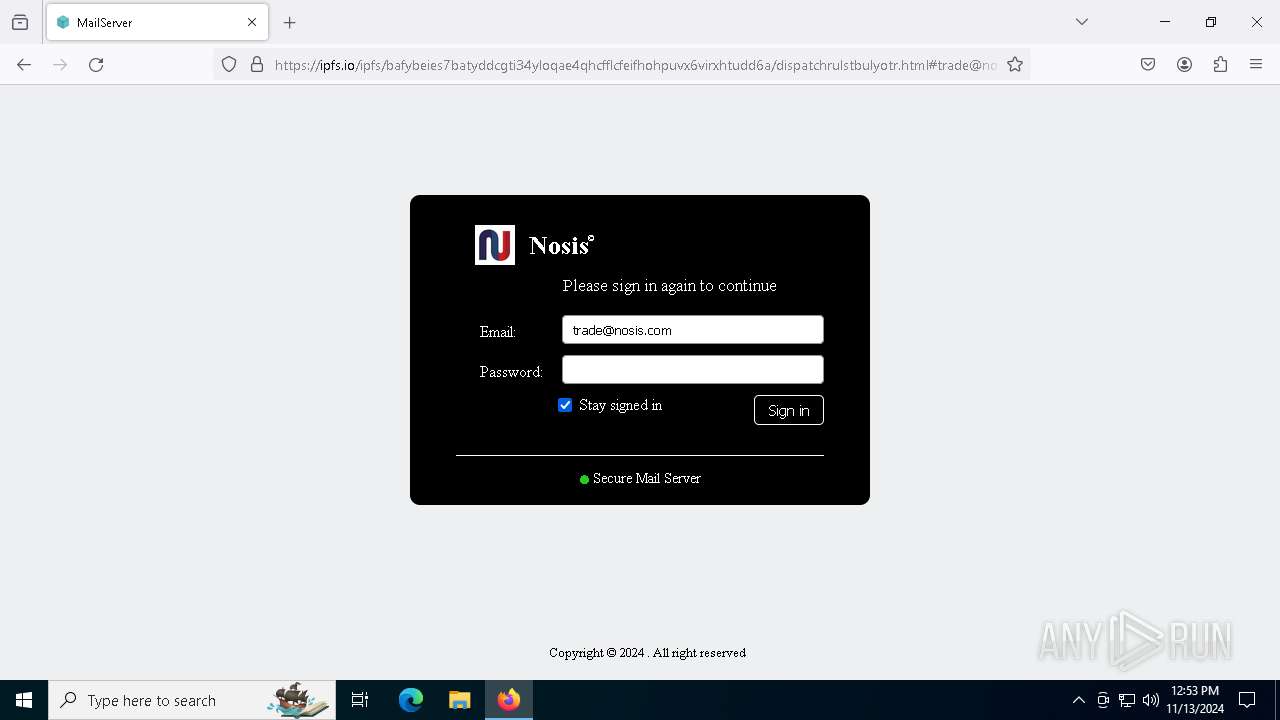Focus the ipfs.io URL address bar
The width and height of the screenshot is (1280, 720).
[x=635, y=65]
